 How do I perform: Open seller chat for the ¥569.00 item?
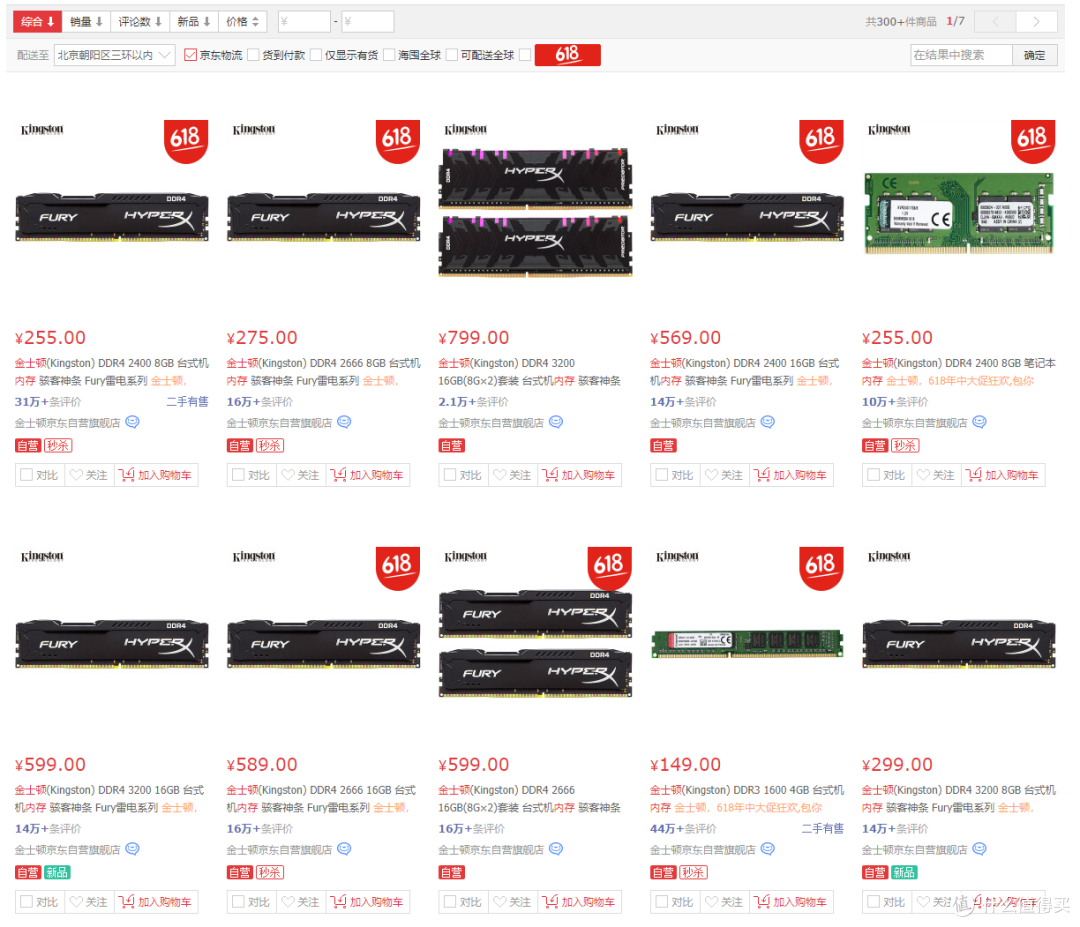pyautogui.click(x=768, y=422)
